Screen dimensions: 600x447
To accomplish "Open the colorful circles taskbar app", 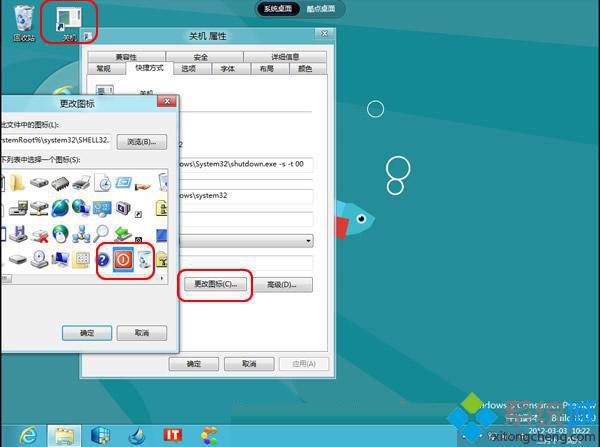I will pyautogui.click(x=209, y=436).
